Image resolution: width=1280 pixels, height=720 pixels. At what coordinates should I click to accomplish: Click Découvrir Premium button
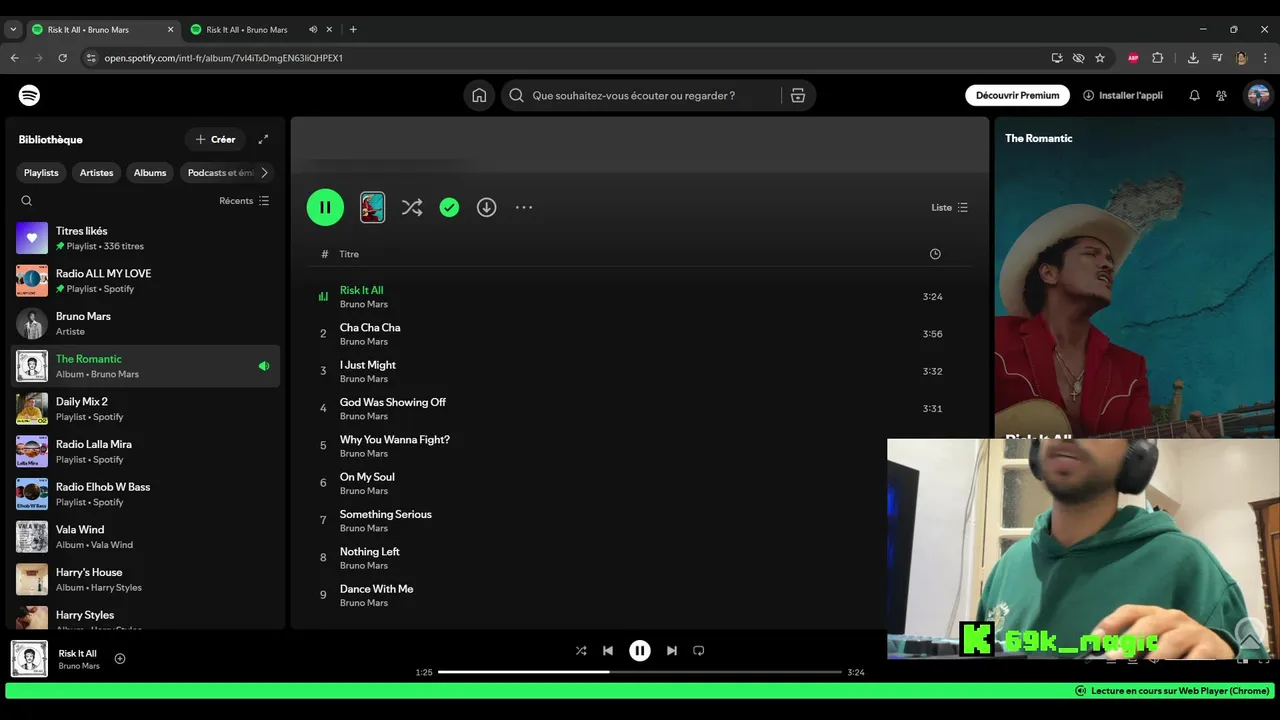(x=1017, y=96)
